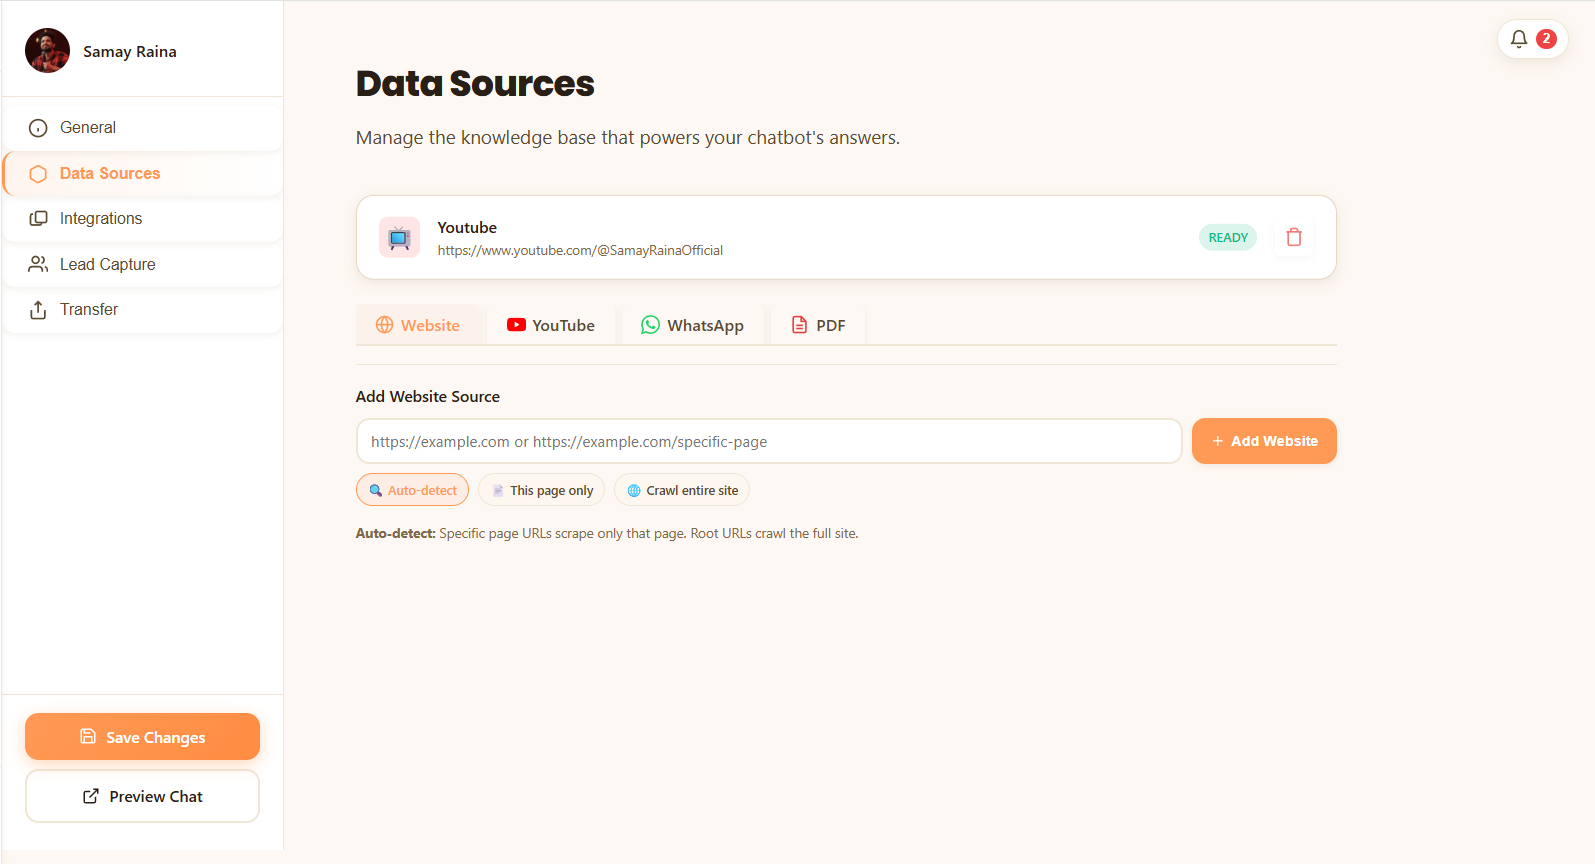The image size is (1595, 864).
Task: Open notifications bell icon
Action: 1518,39
